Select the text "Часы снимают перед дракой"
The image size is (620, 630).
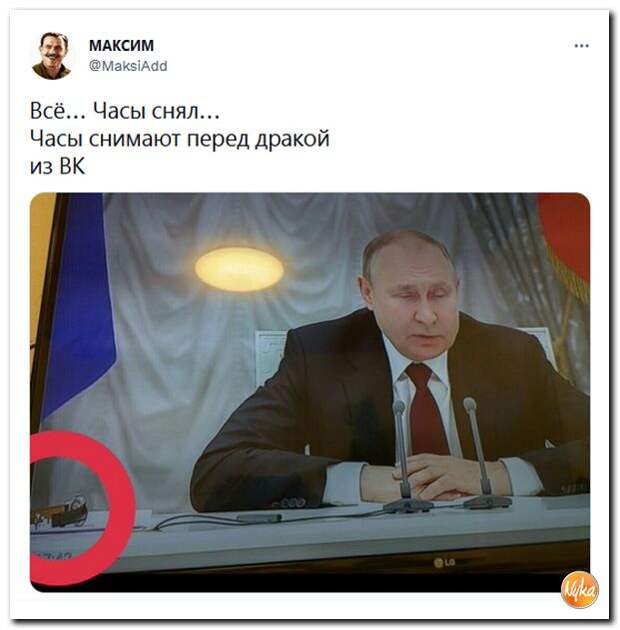click(180, 139)
